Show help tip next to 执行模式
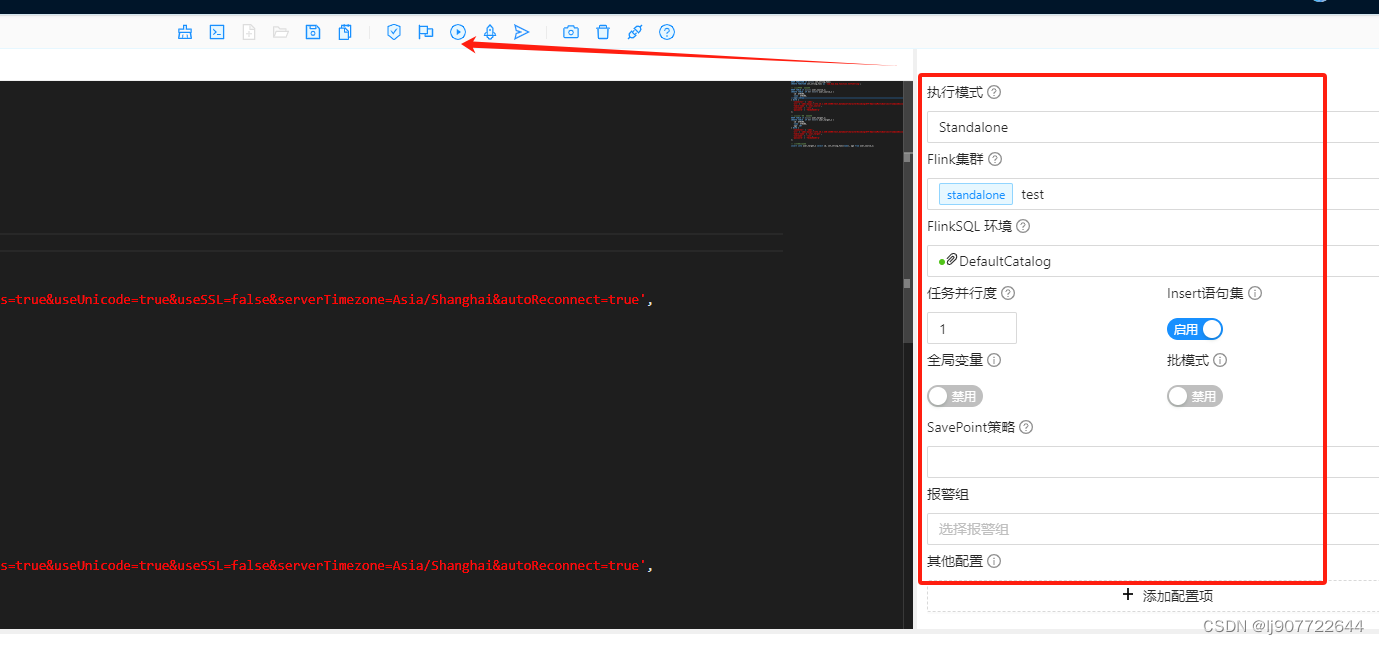Image resolution: width=1379 pixels, height=645 pixels. [994, 92]
